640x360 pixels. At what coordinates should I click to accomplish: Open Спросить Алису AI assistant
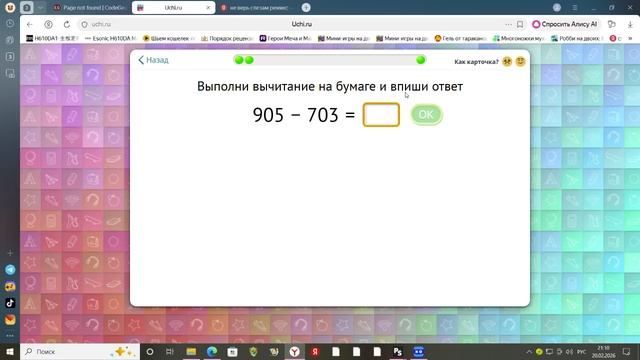(x=566, y=24)
